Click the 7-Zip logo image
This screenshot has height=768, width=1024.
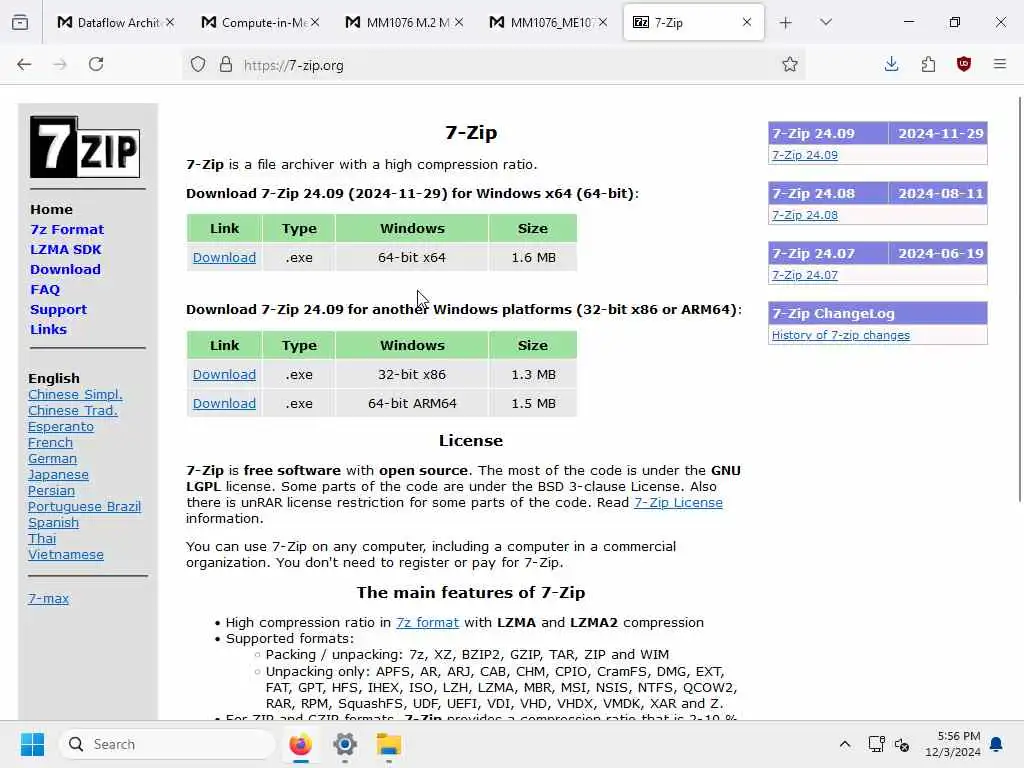(x=85, y=147)
